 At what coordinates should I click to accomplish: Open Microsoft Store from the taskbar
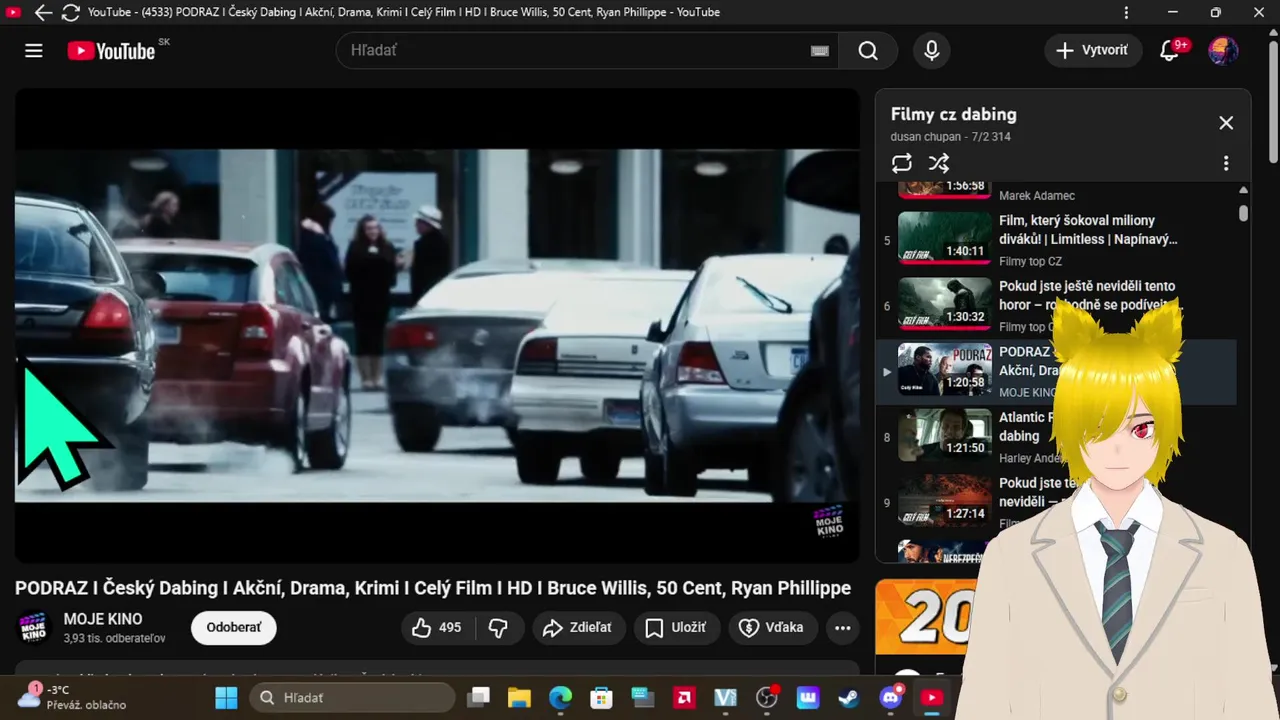click(x=601, y=697)
